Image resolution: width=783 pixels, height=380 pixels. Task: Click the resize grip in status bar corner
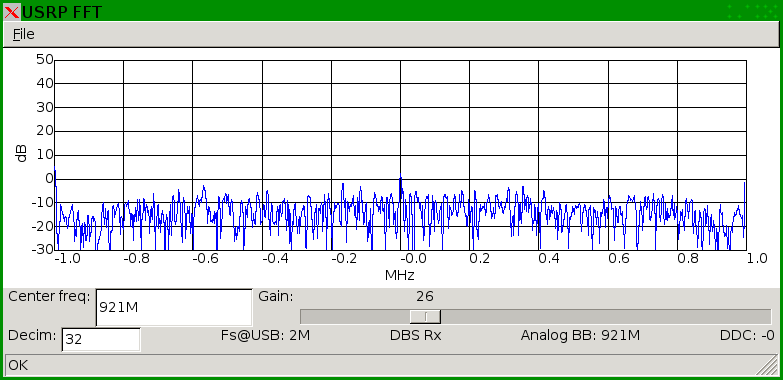[768, 366]
